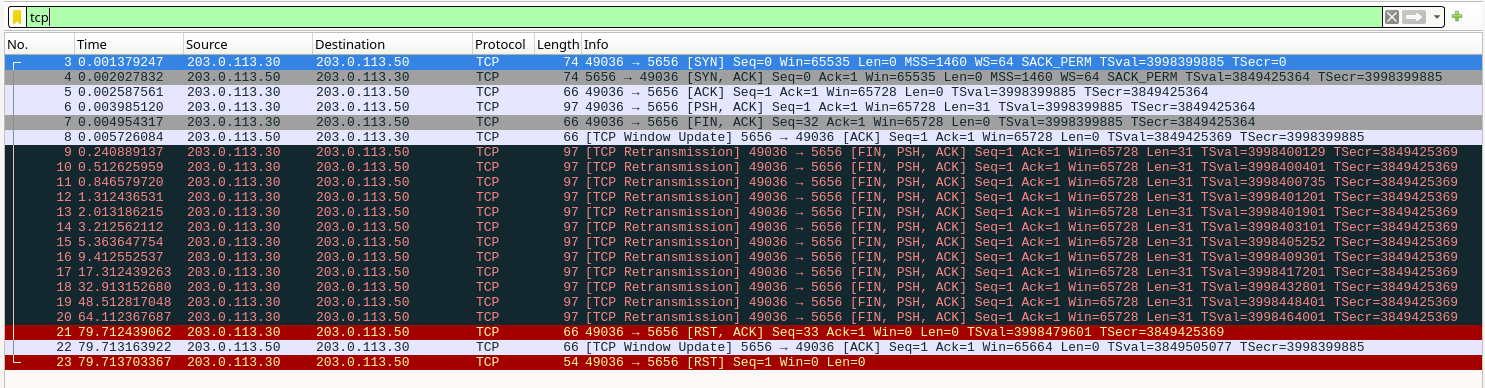The width and height of the screenshot is (1485, 388).
Task: Apply the display filter with the arrow button
Action: (x=1414, y=17)
